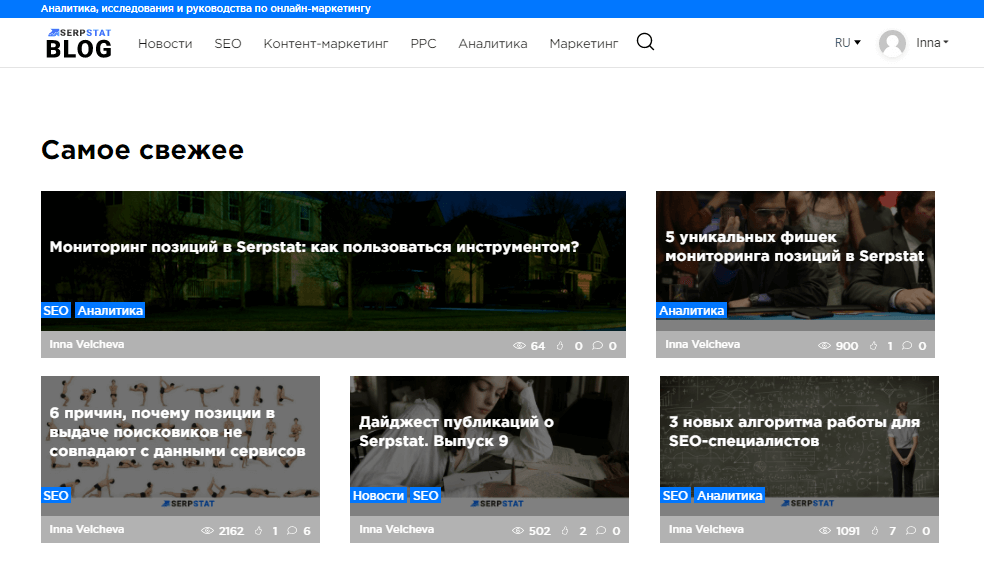Click author Inna Velcheva on 5 уникальных фишек card

702,344
